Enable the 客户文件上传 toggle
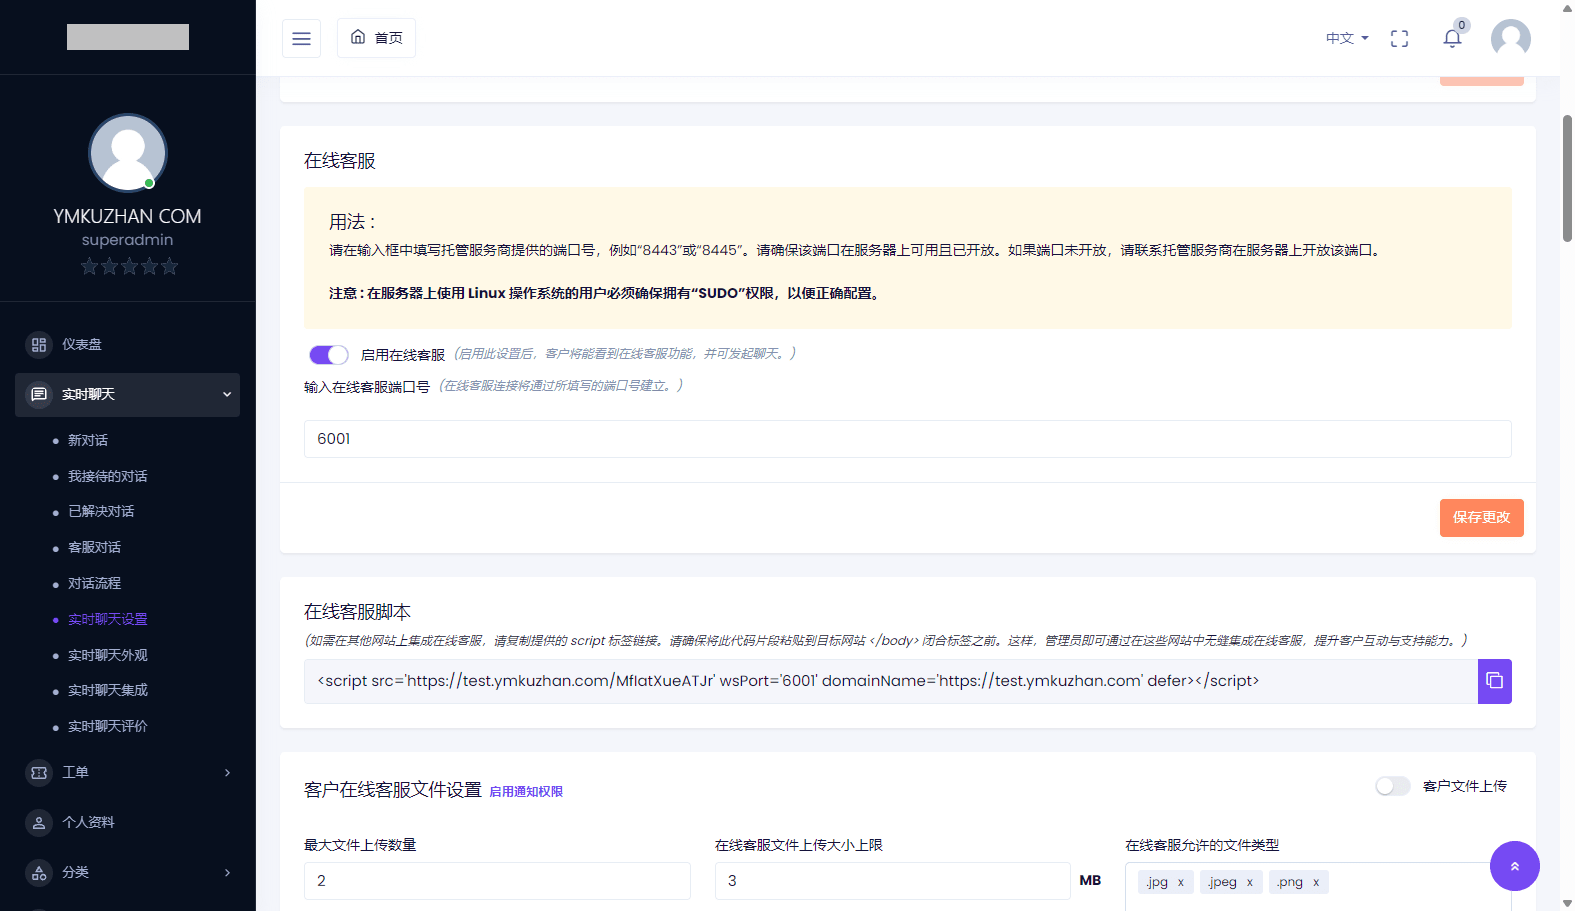This screenshot has height=911, width=1575. (1392, 786)
